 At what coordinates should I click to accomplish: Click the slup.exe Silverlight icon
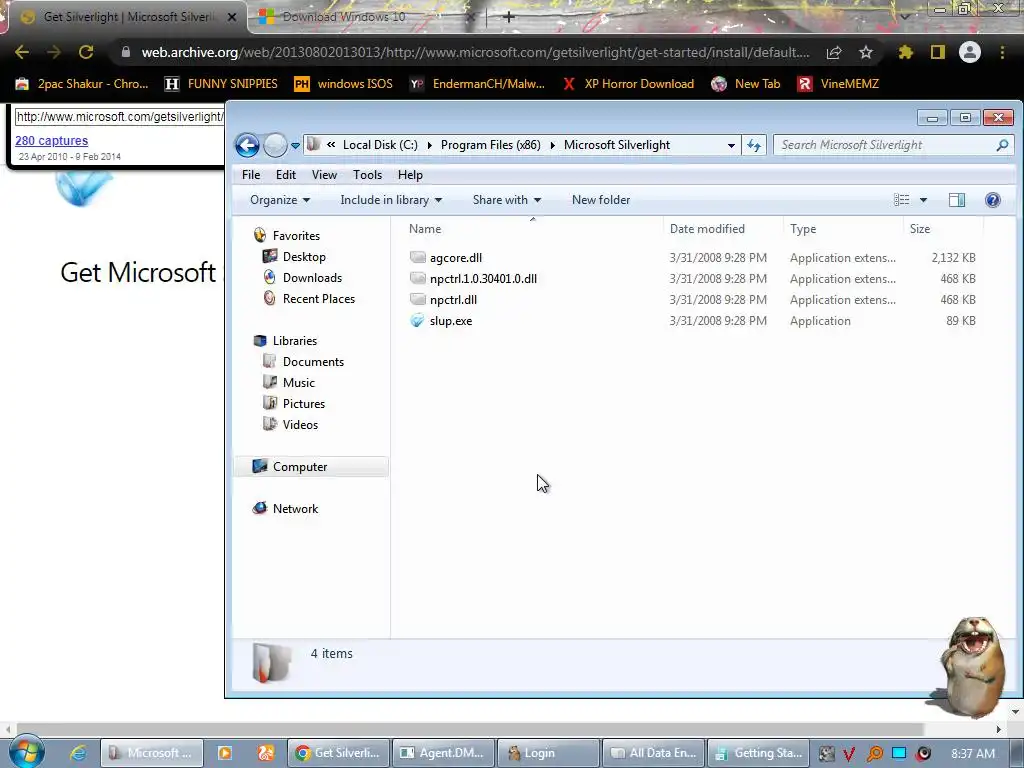pos(417,321)
